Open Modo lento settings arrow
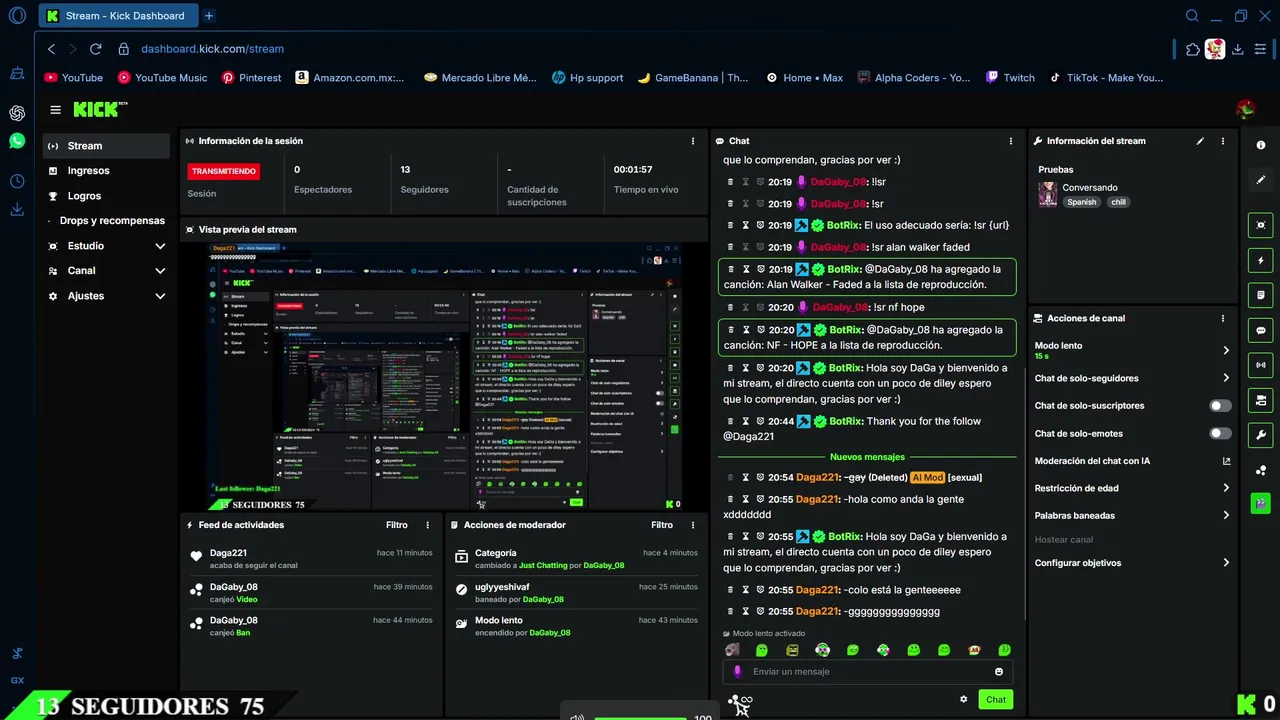The width and height of the screenshot is (1280, 720). 1226,350
